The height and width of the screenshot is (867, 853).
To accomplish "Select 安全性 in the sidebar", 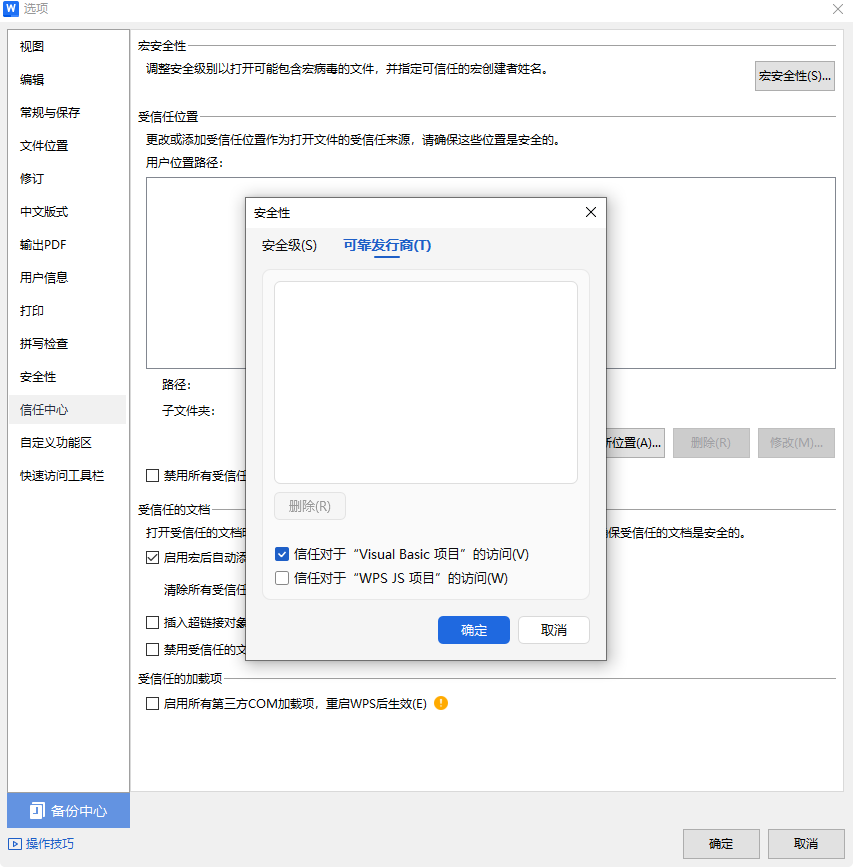I will coord(67,377).
